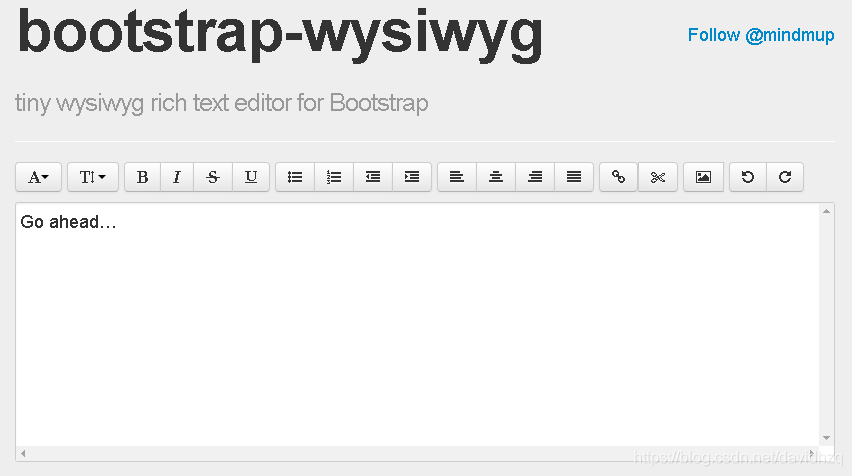
Task: Open the font size dropdown
Action: pyautogui.click(x=93, y=177)
